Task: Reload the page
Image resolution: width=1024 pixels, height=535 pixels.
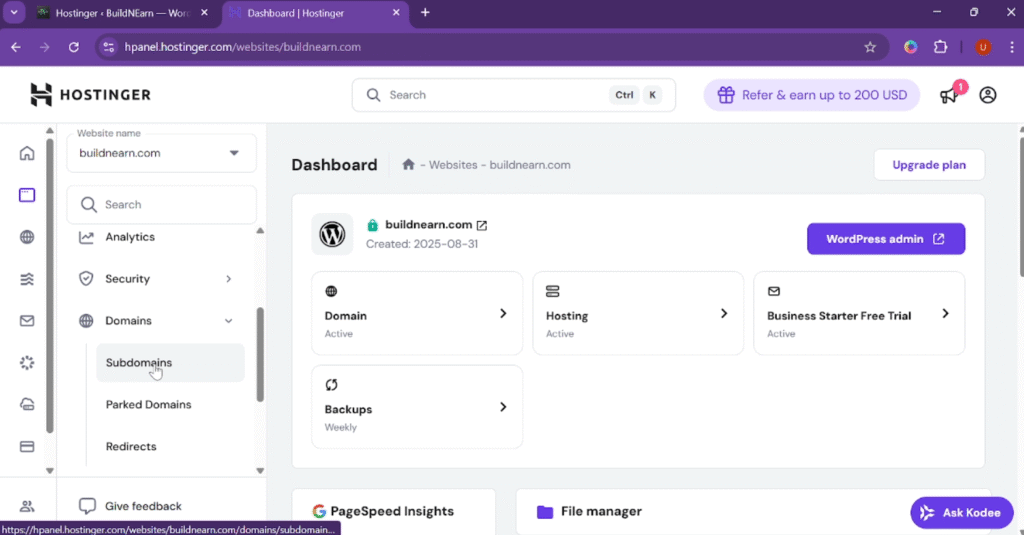Action: (74, 47)
